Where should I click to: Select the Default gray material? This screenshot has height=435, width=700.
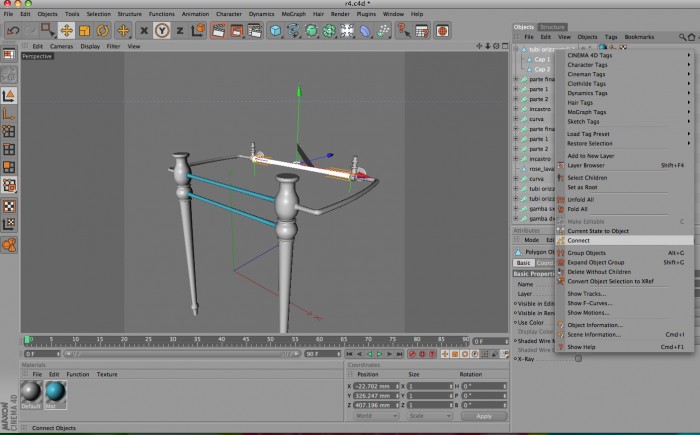click(x=31, y=394)
